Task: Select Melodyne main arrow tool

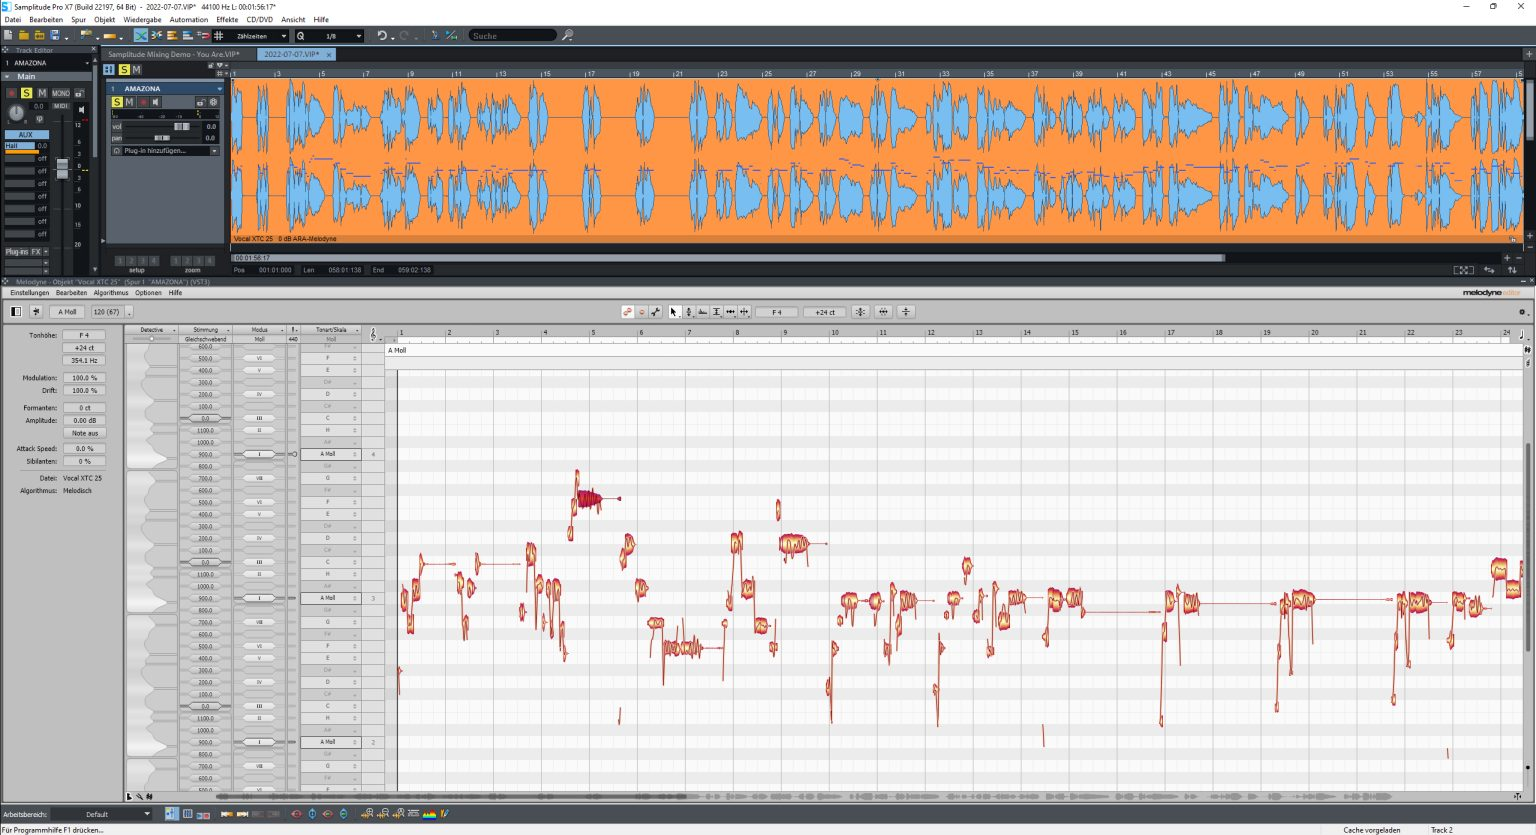Action: click(x=674, y=312)
